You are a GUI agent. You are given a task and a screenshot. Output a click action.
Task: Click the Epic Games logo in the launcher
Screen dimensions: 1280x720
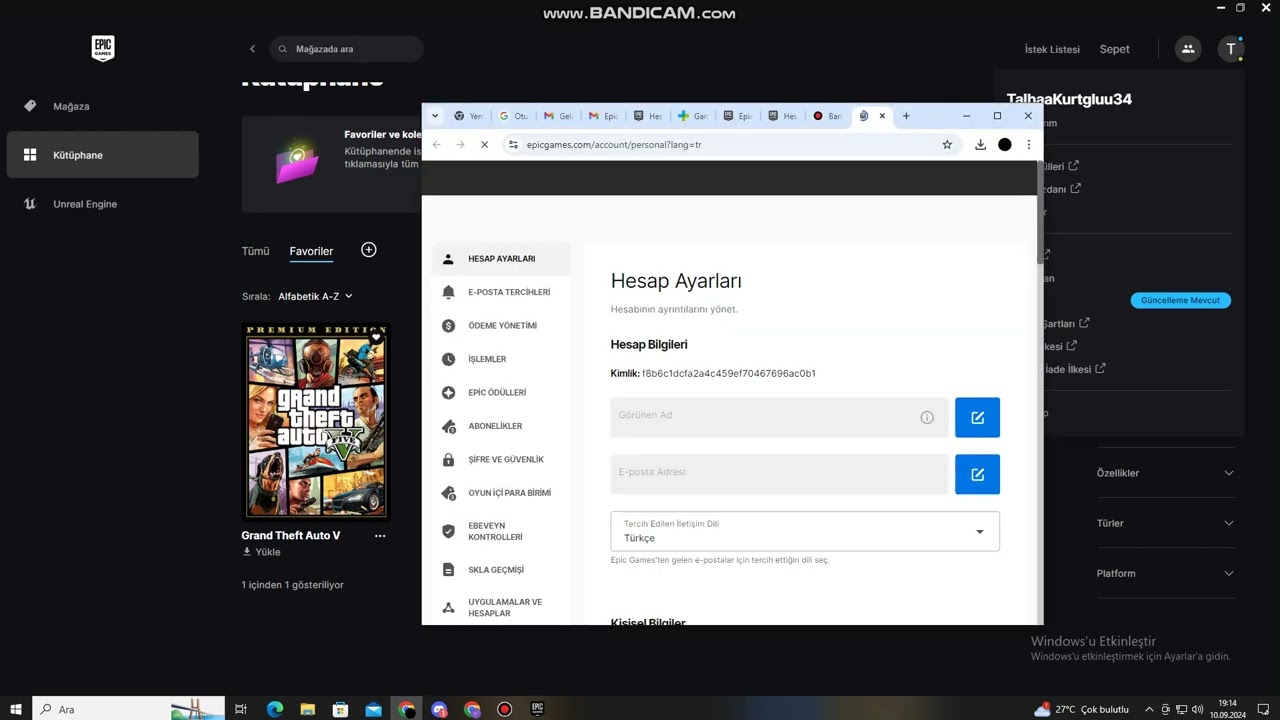[x=103, y=49]
